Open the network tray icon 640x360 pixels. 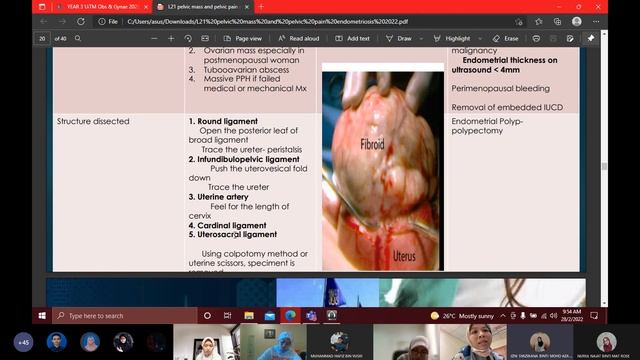(x=544, y=316)
